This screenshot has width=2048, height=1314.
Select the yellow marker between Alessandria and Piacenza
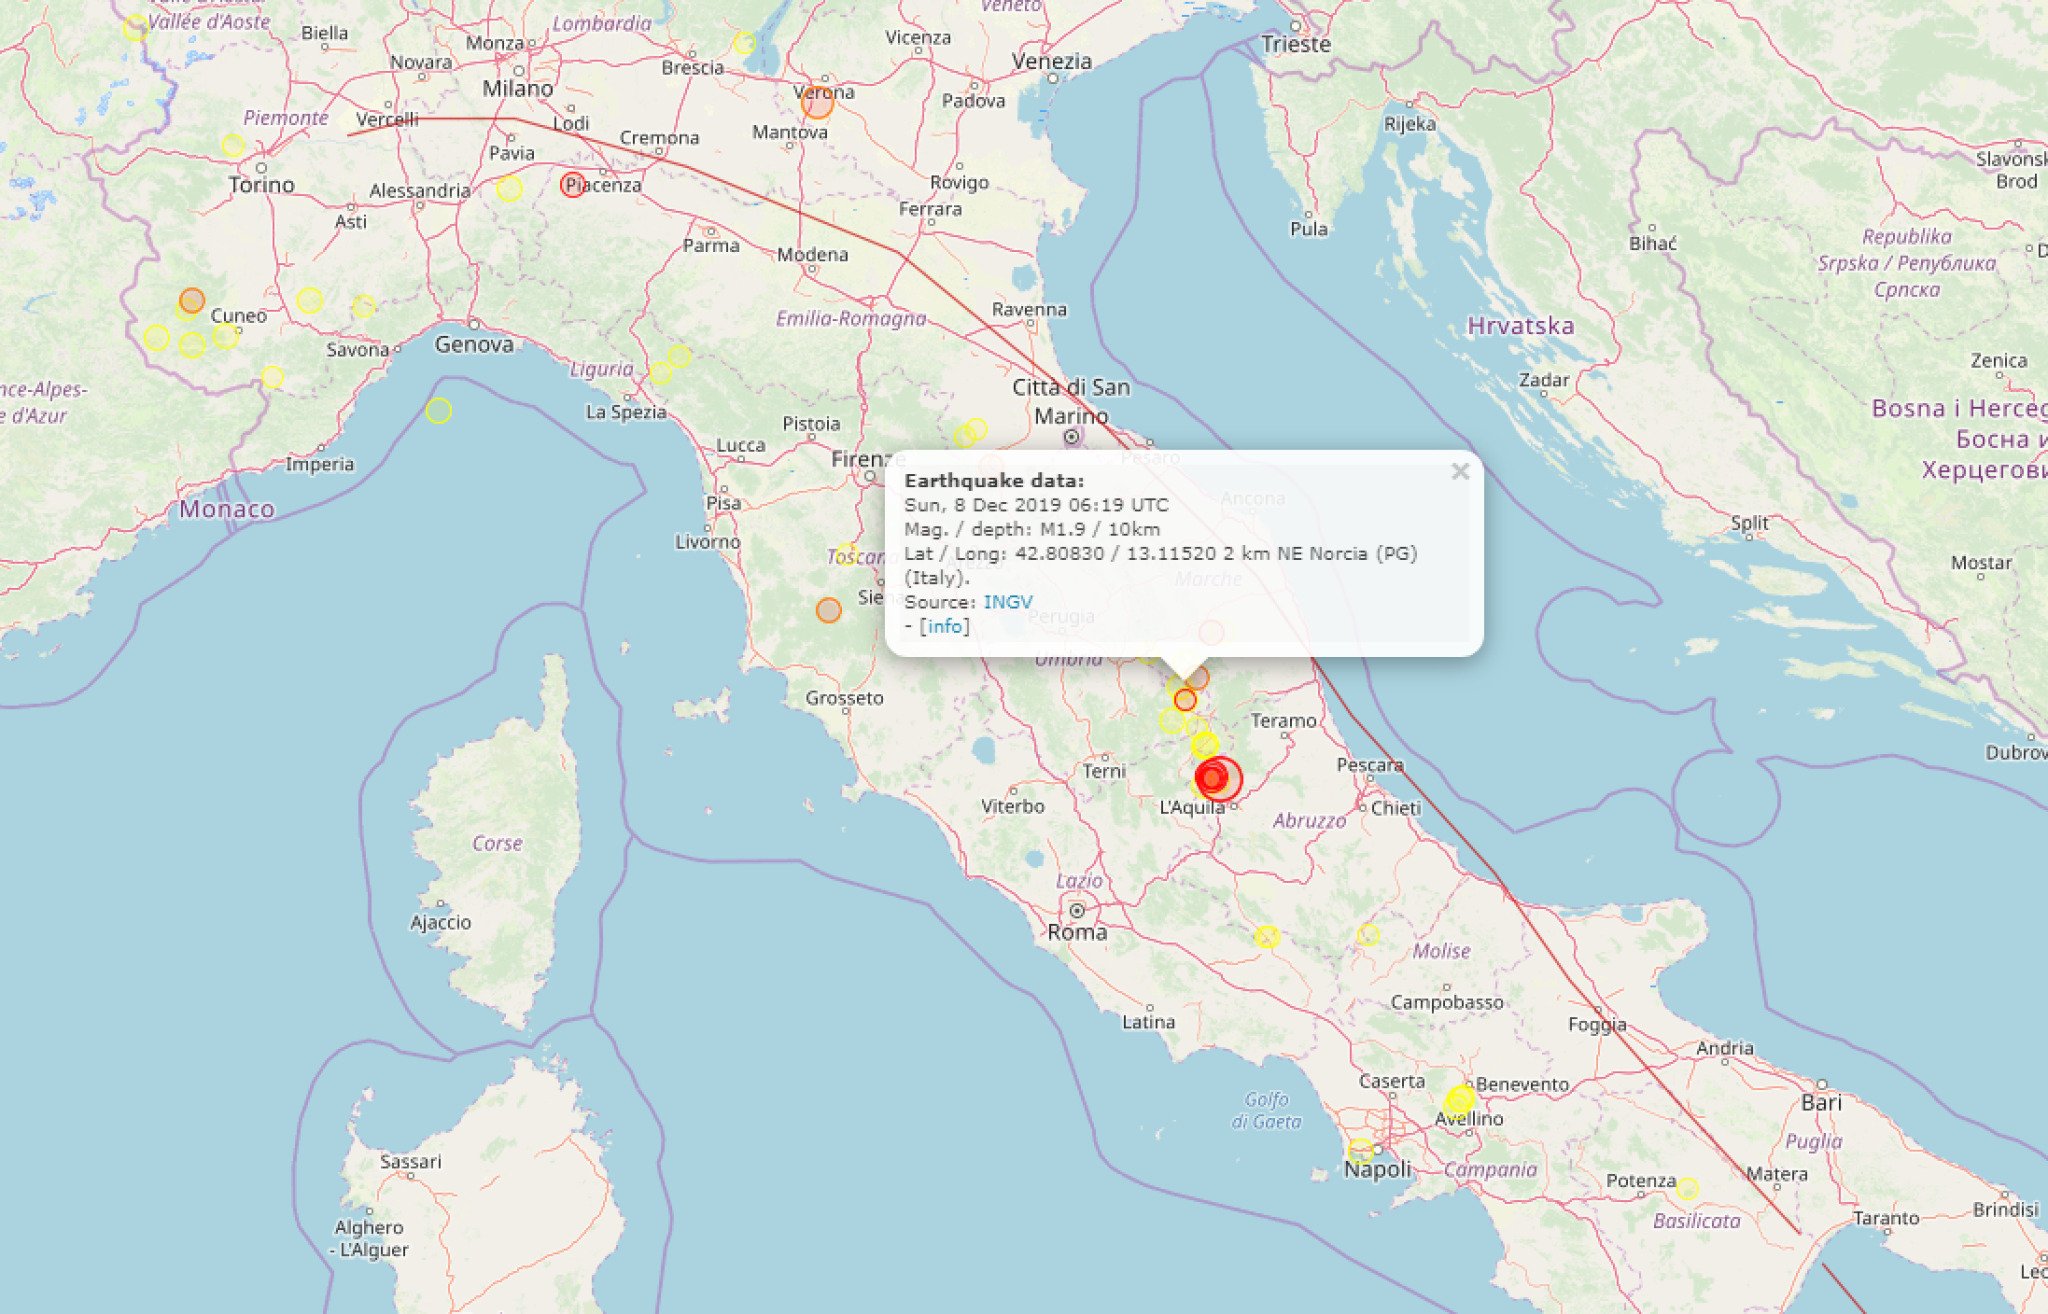509,188
